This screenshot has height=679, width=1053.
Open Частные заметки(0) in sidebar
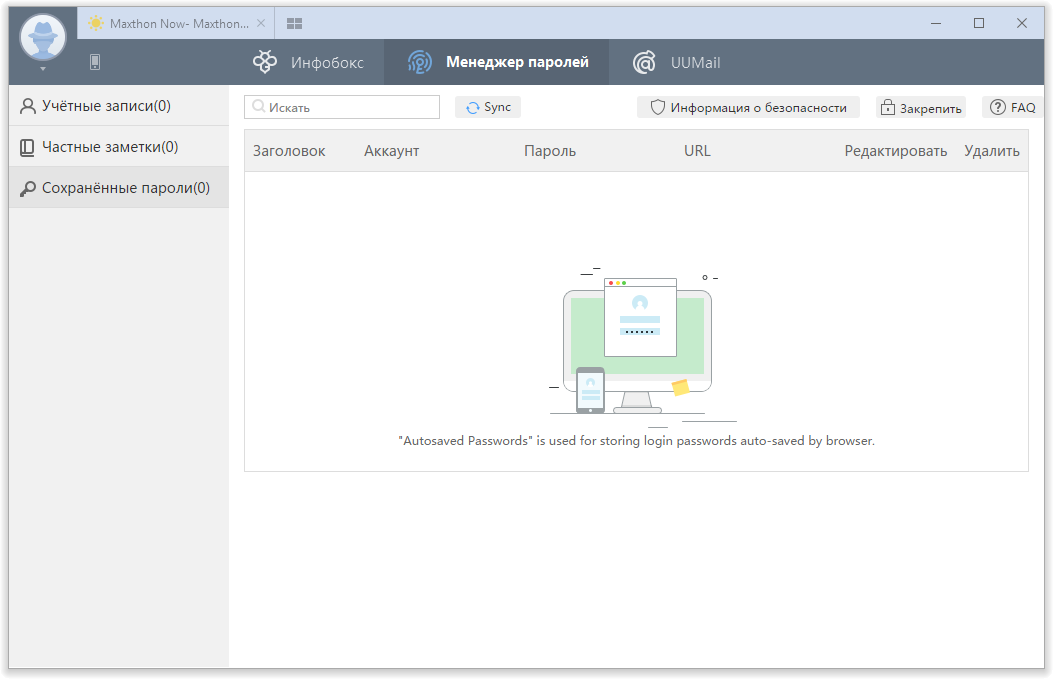click(119, 146)
